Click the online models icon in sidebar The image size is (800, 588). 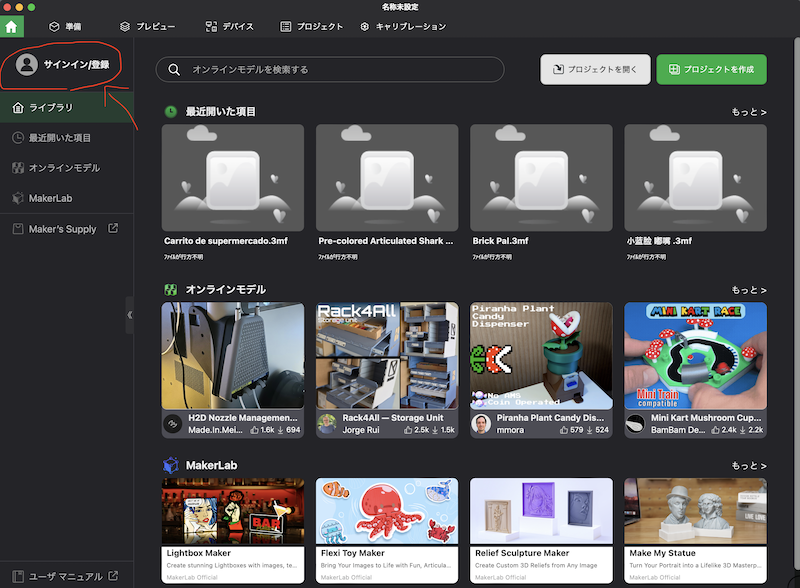[x=18, y=168]
